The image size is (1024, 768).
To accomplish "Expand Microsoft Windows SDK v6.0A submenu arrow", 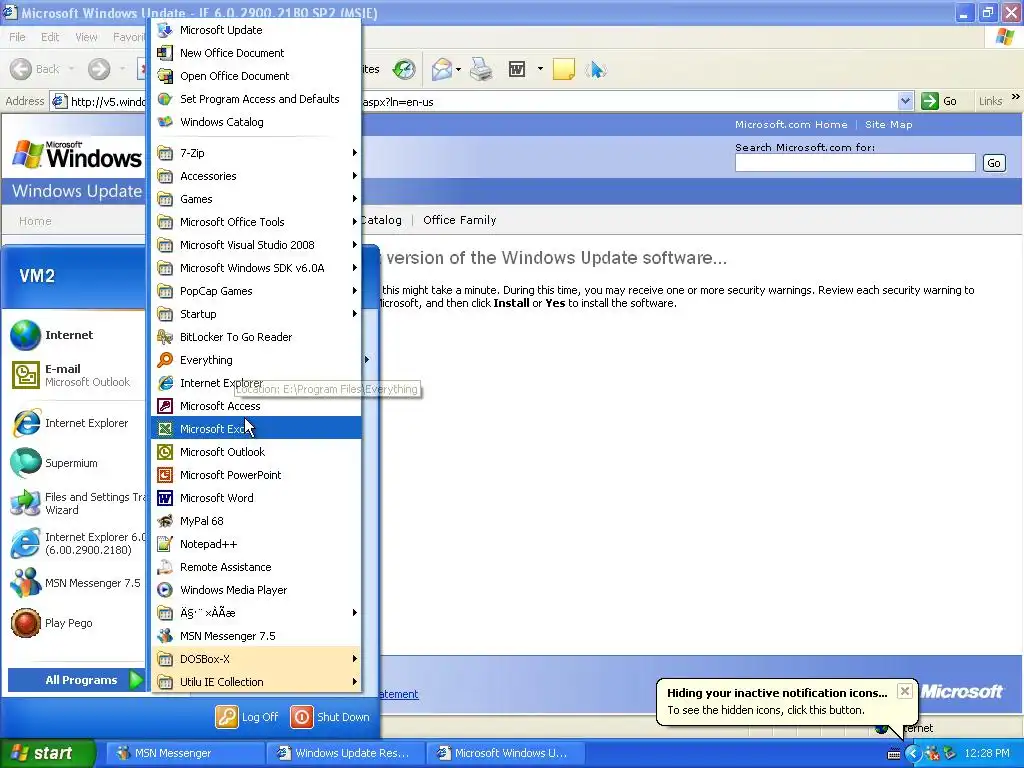I will click(x=355, y=268).
